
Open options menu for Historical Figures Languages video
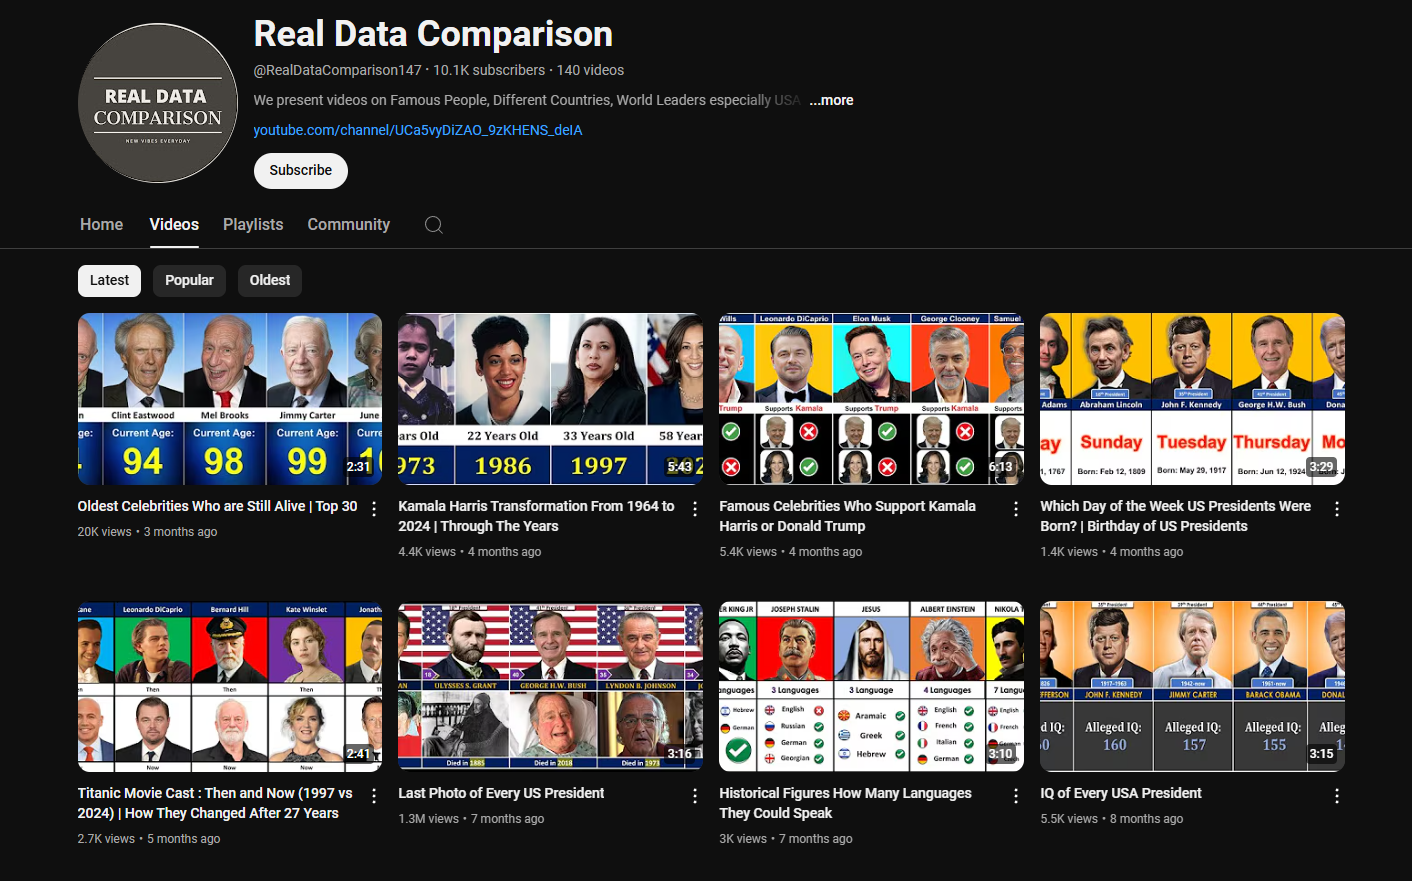pyautogui.click(x=1016, y=796)
